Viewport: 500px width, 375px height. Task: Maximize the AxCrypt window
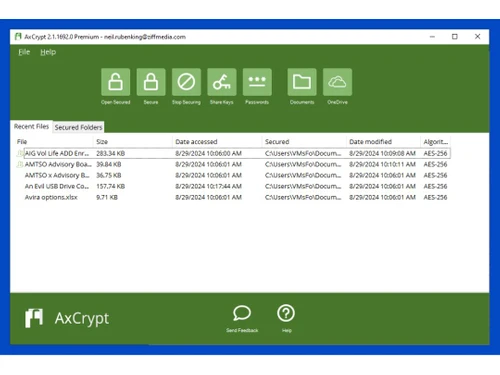coord(455,37)
